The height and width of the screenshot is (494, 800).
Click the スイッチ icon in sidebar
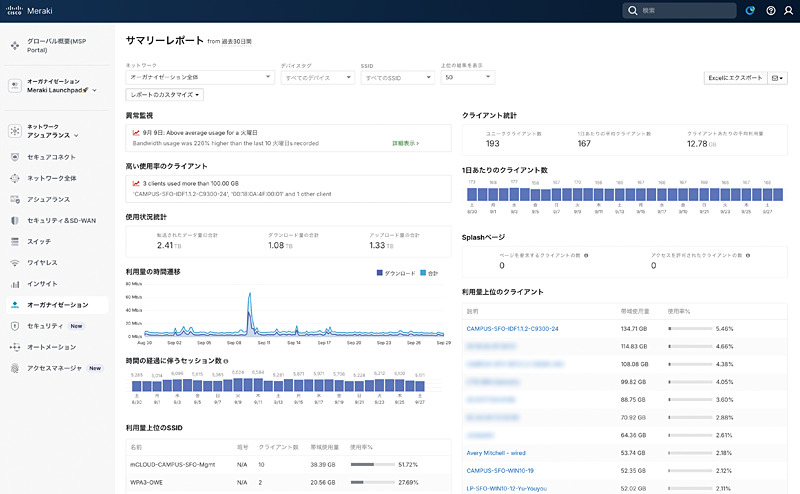[15, 242]
